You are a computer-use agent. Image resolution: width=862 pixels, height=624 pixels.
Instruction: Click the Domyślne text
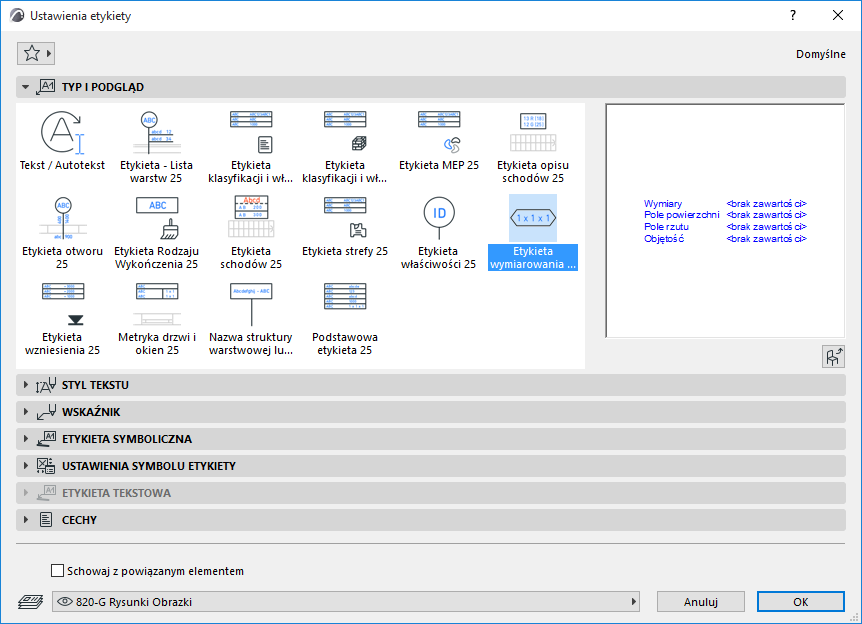[820, 54]
